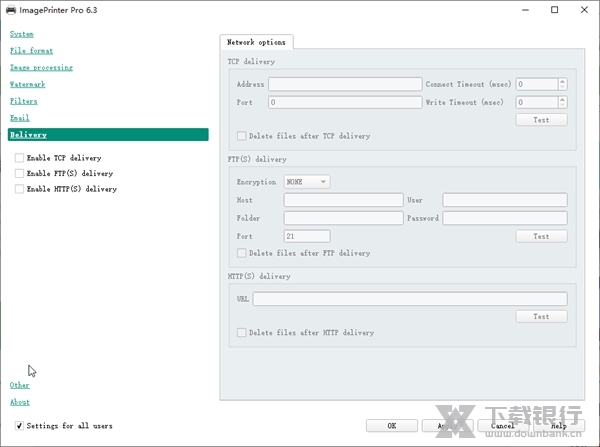
Task: Click the FTP Password input field
Action: pos(505,218)
